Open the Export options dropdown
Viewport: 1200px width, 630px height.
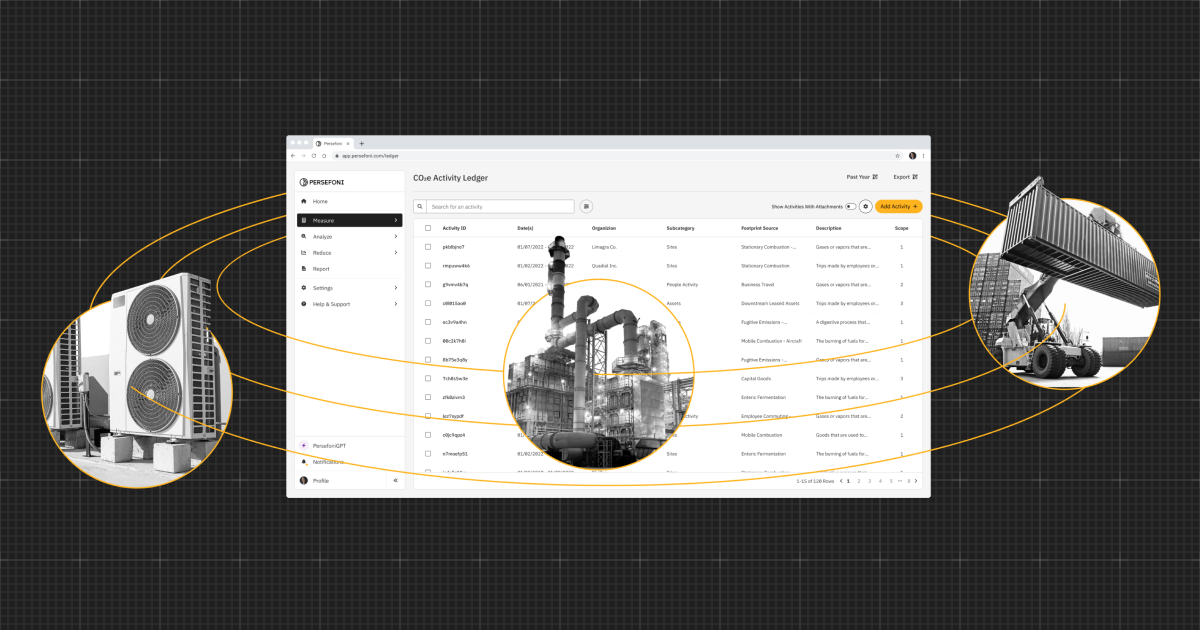pyautogui.click(x=905, y=177)
